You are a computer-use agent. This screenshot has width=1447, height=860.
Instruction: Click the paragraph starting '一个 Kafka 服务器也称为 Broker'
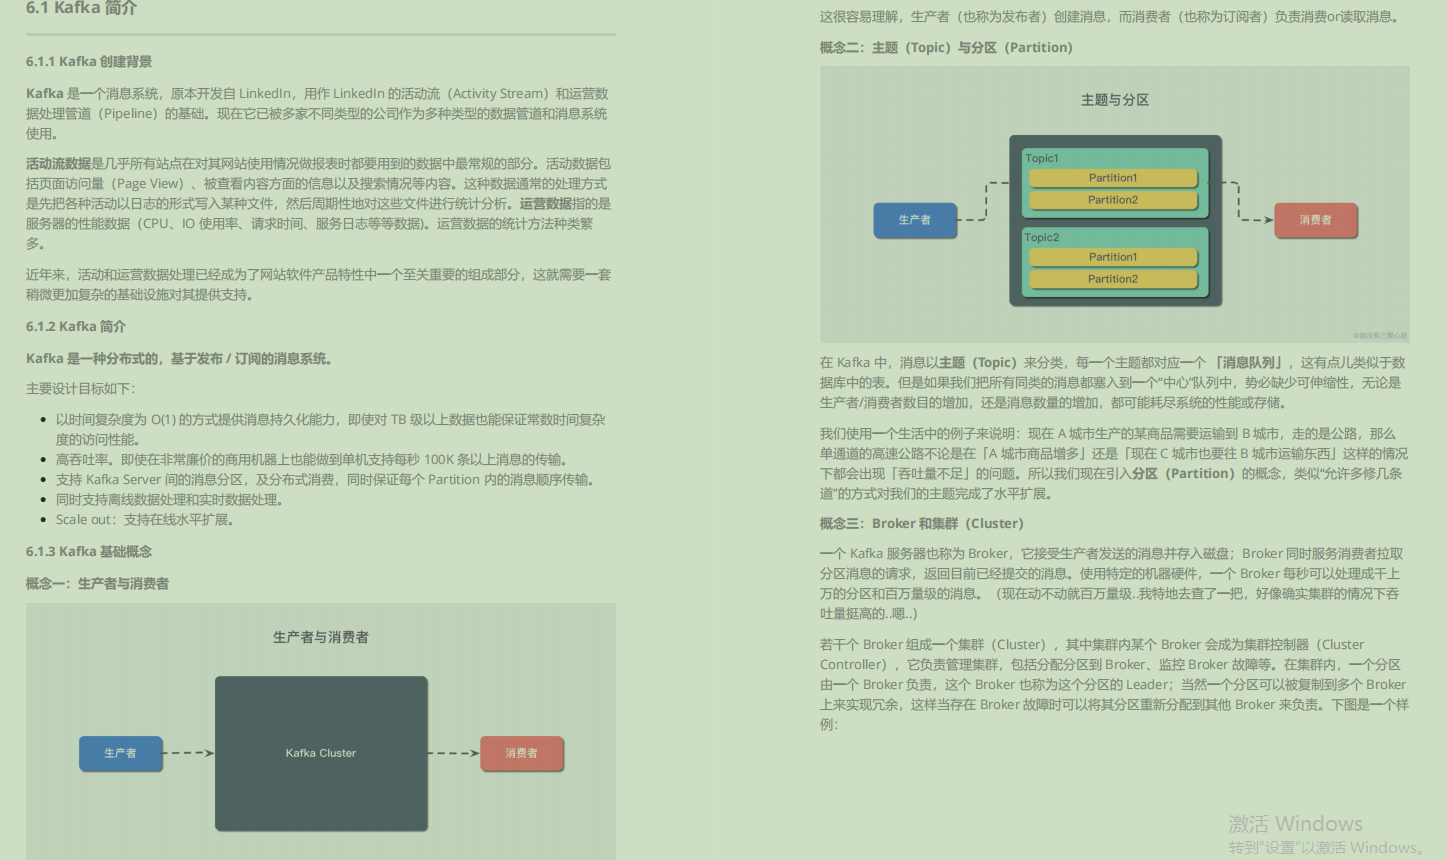coord(1112,584)
